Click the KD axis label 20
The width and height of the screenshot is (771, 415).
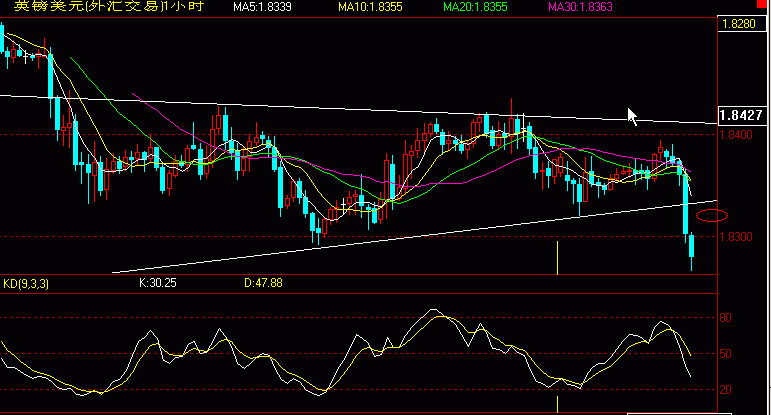pos(725,390)
